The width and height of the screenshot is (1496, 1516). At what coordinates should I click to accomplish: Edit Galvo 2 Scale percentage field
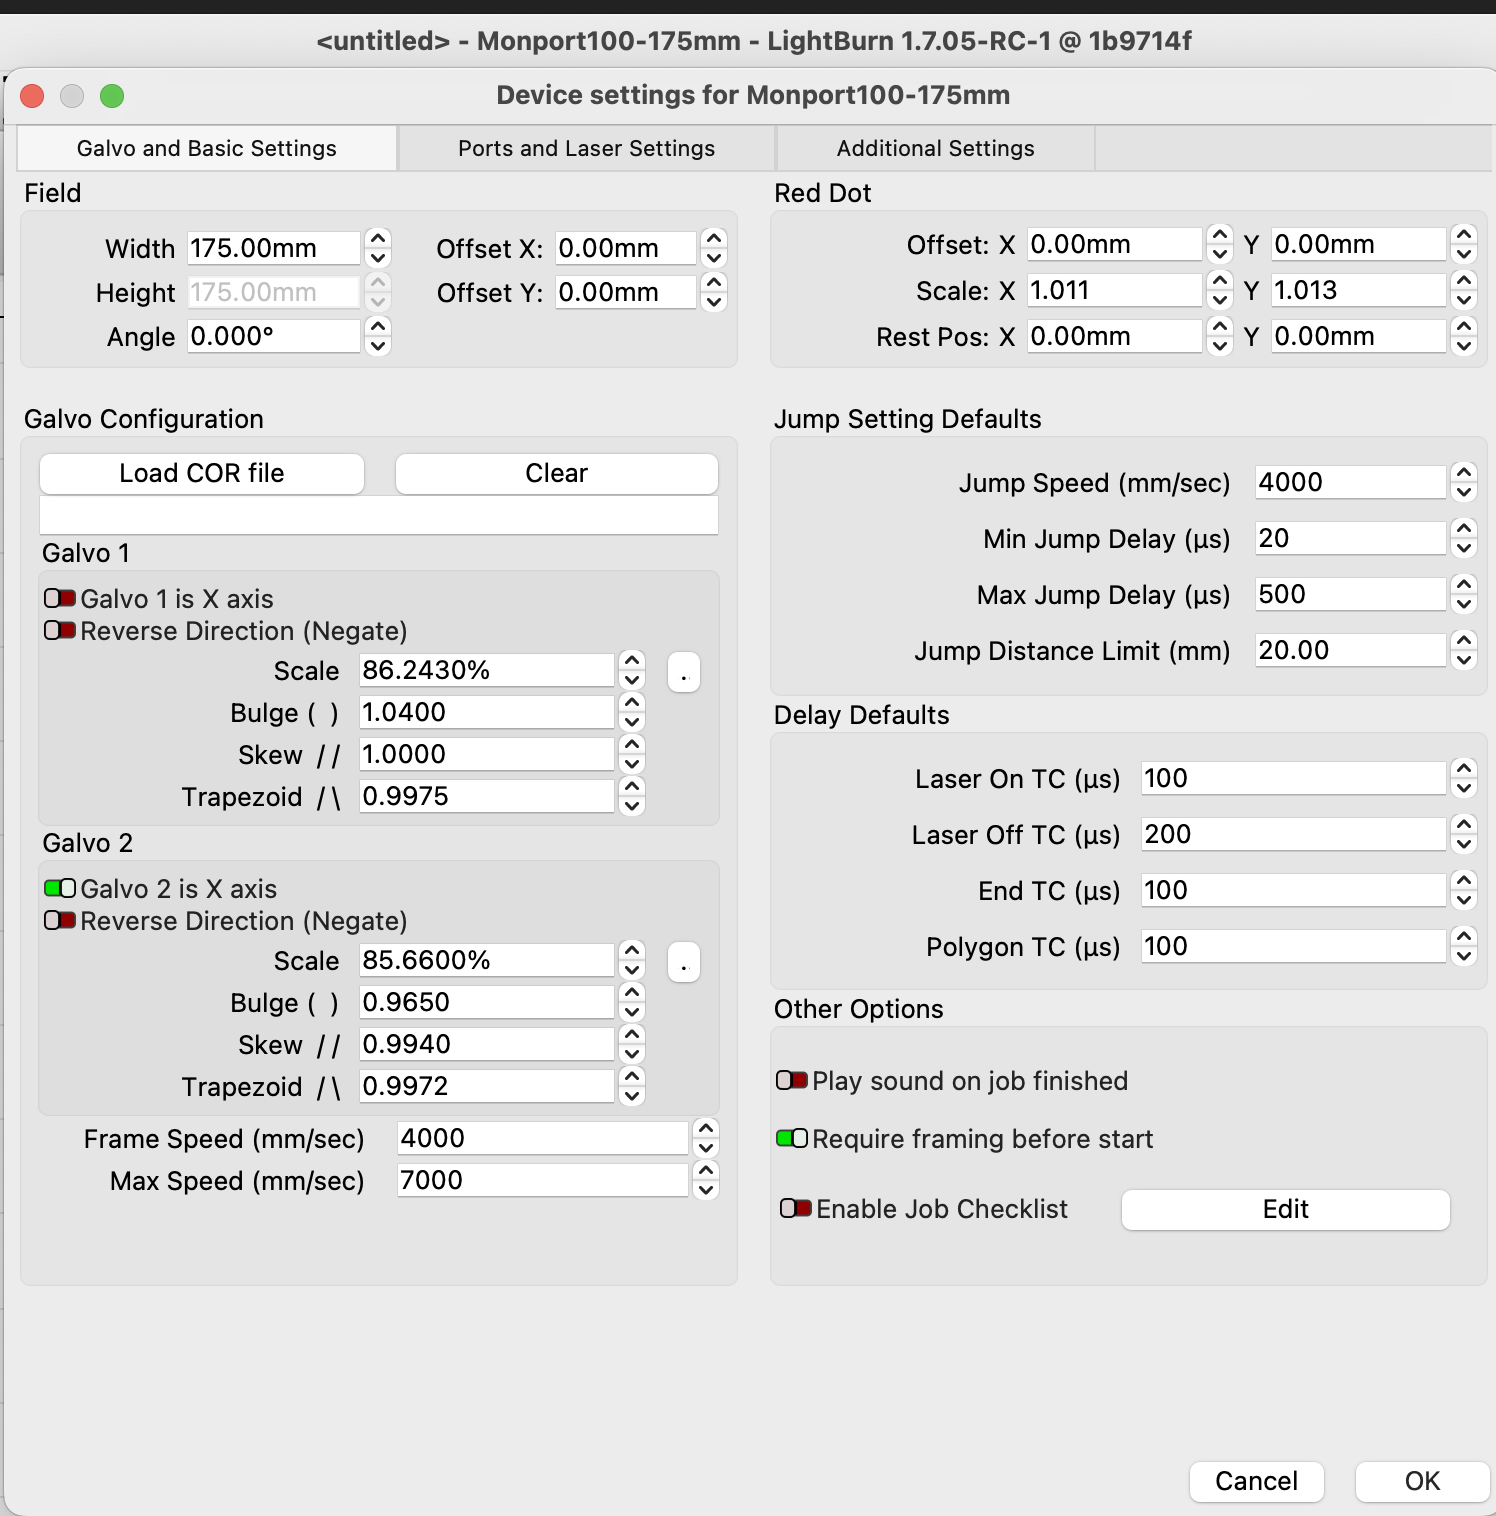tap(487, 960)
